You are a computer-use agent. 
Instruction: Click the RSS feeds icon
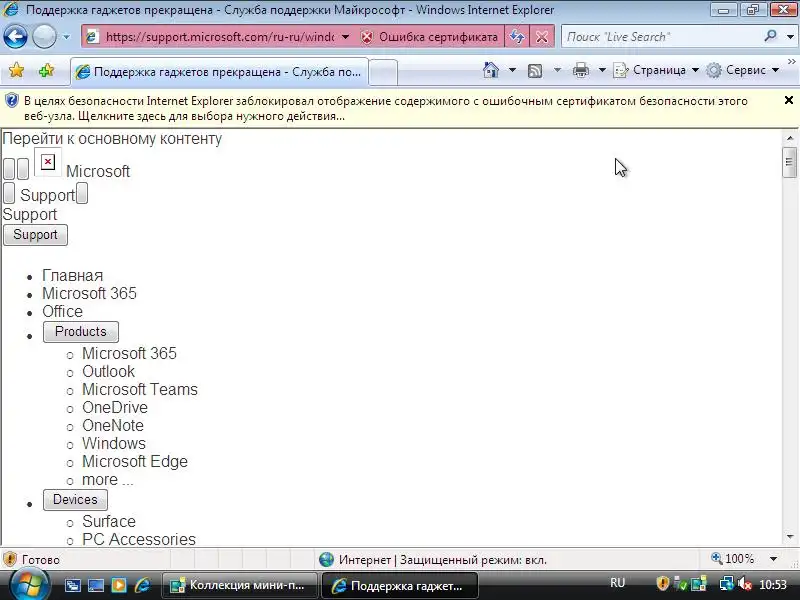[535, 70]
